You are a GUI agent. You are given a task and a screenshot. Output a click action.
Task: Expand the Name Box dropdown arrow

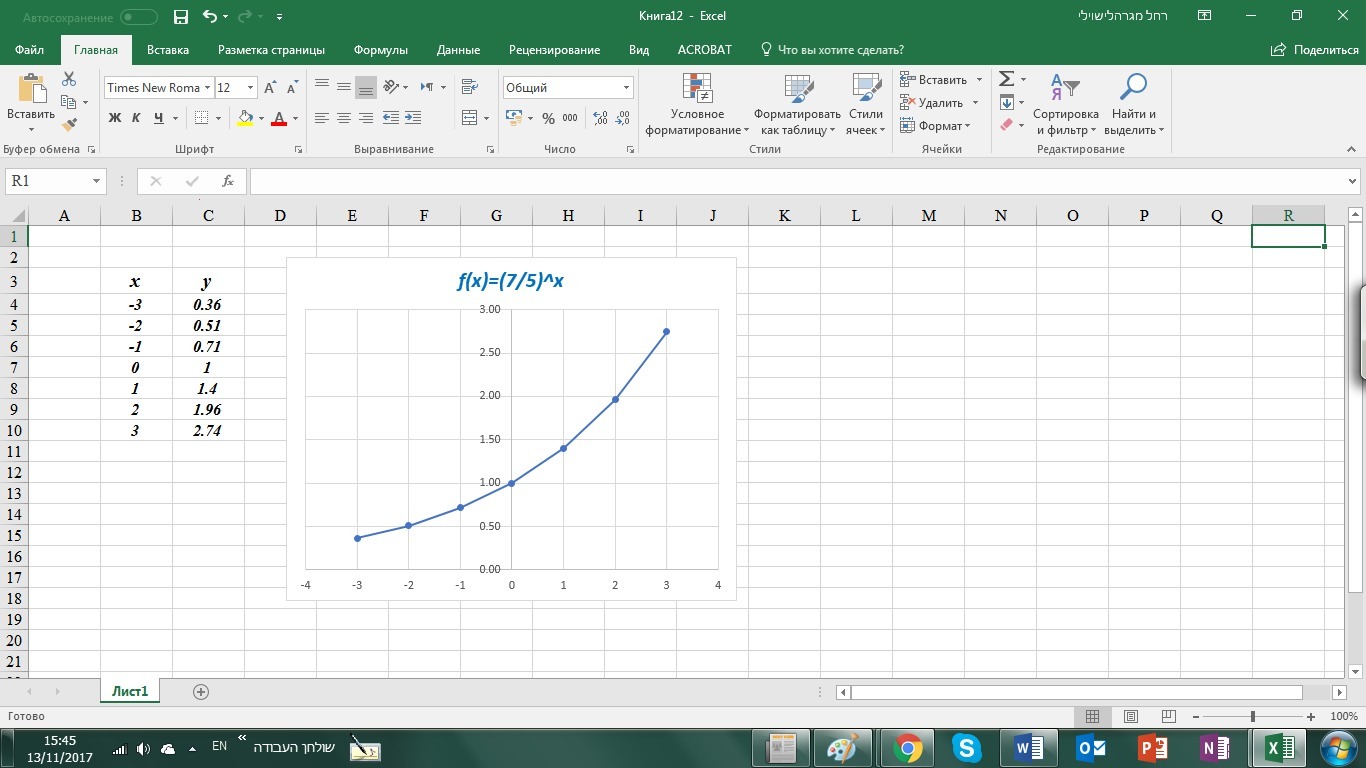pyautogui.click(x=97, y=181)
